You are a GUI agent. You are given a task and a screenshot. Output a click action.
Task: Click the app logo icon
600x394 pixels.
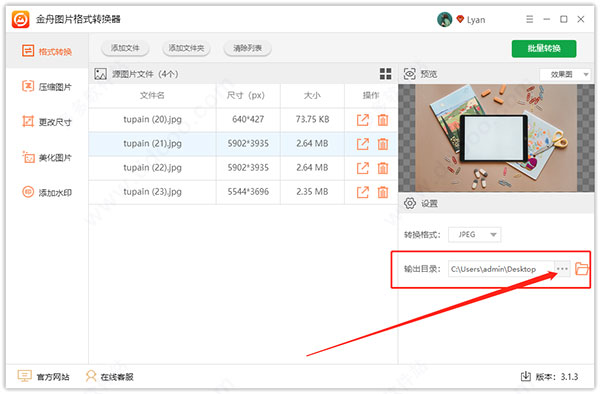click(20, 19)
